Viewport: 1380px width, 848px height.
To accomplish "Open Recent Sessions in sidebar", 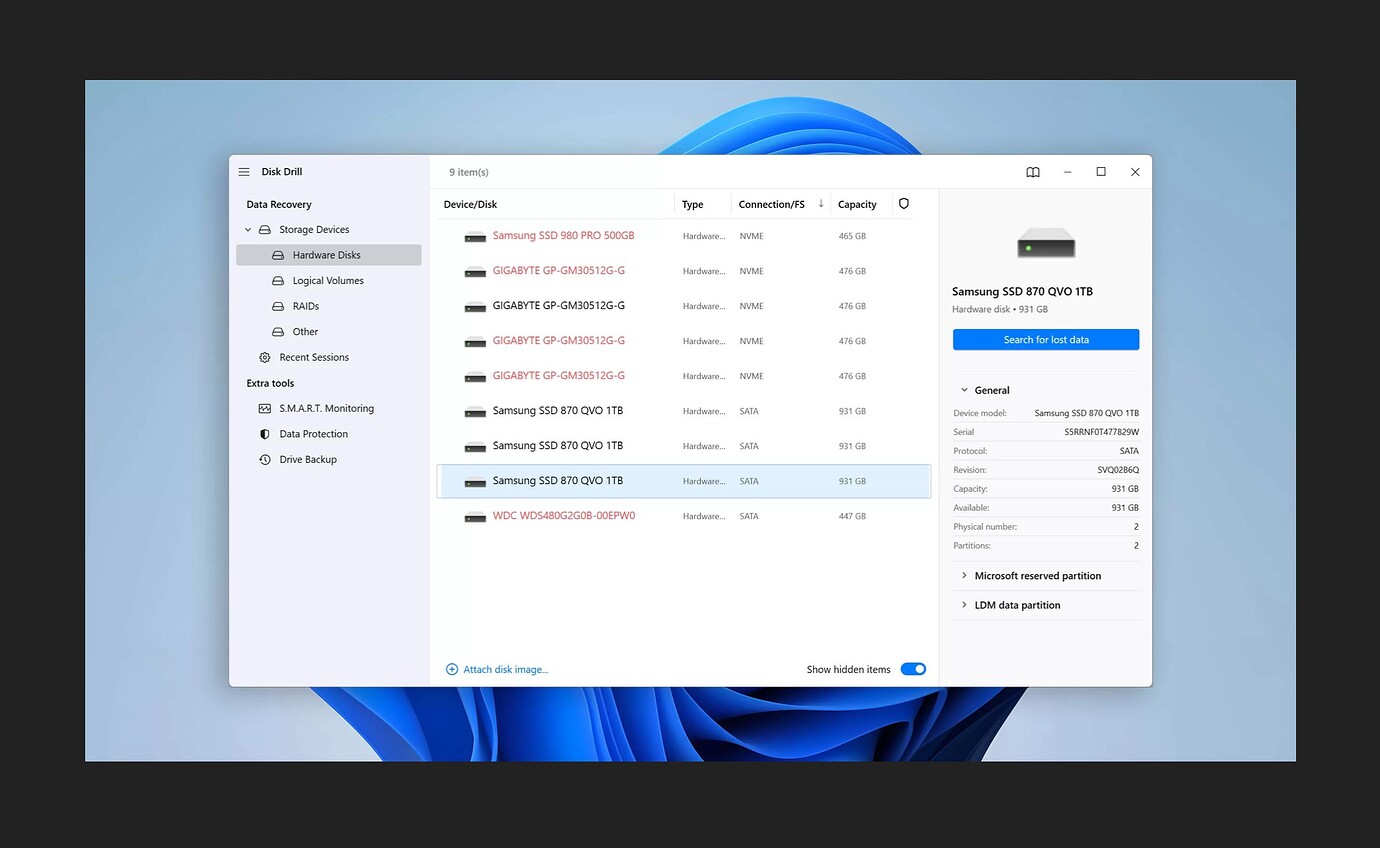I will coord(313,358).
